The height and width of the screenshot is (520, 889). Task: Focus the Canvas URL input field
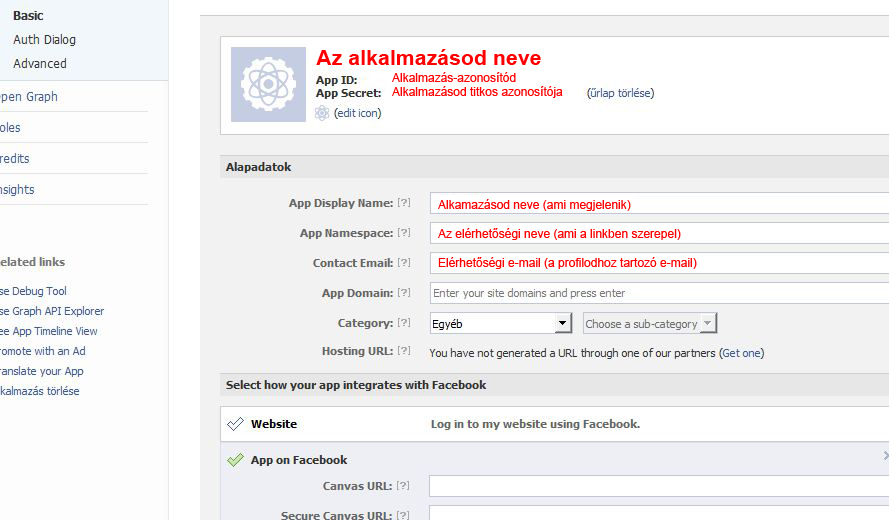[x=659, y=486]
